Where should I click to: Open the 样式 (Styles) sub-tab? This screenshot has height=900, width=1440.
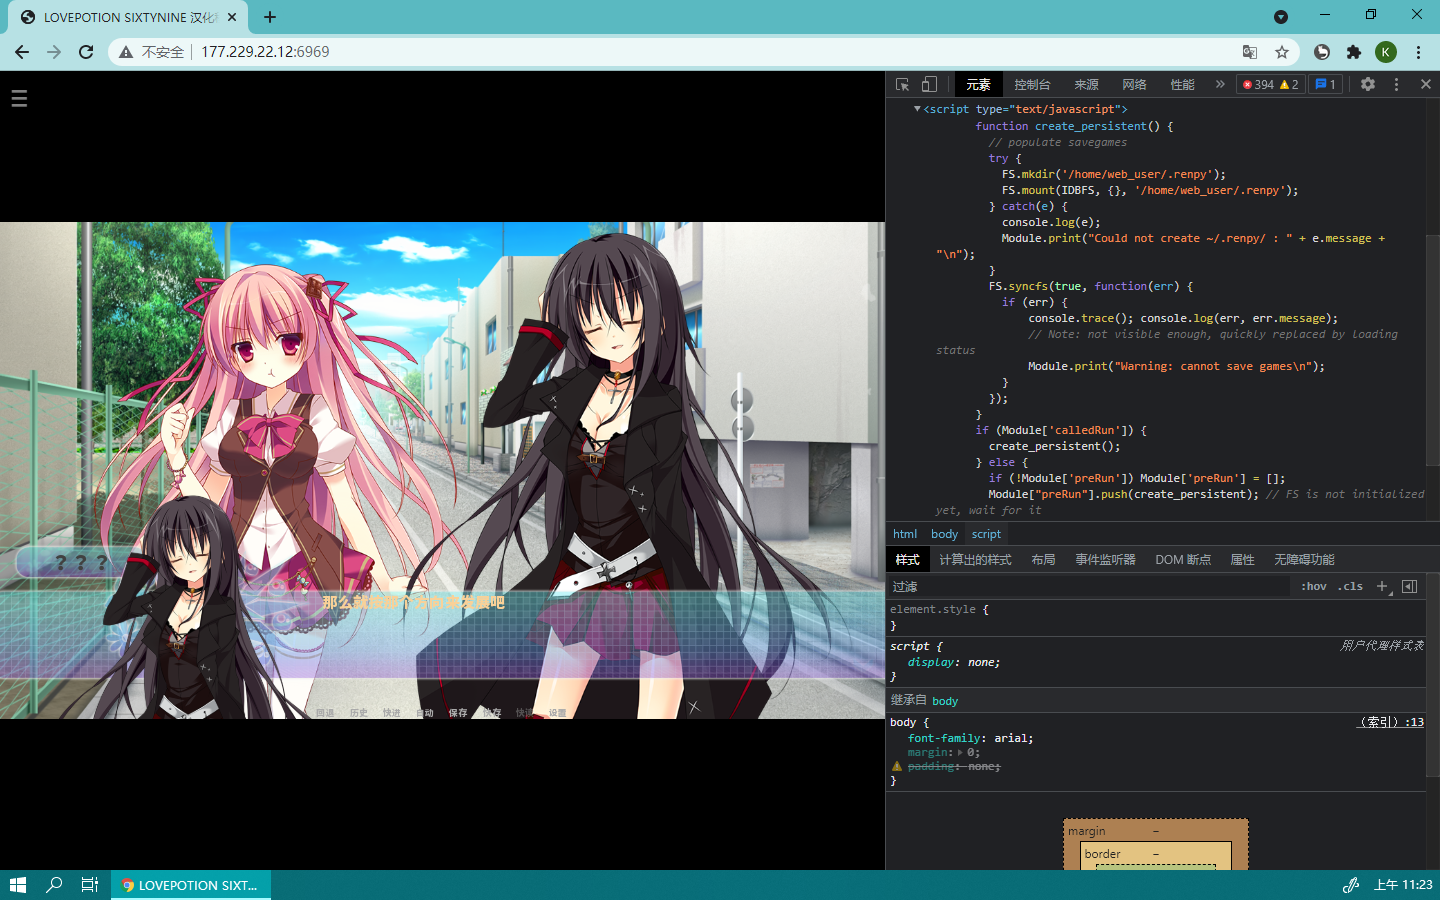907,560
